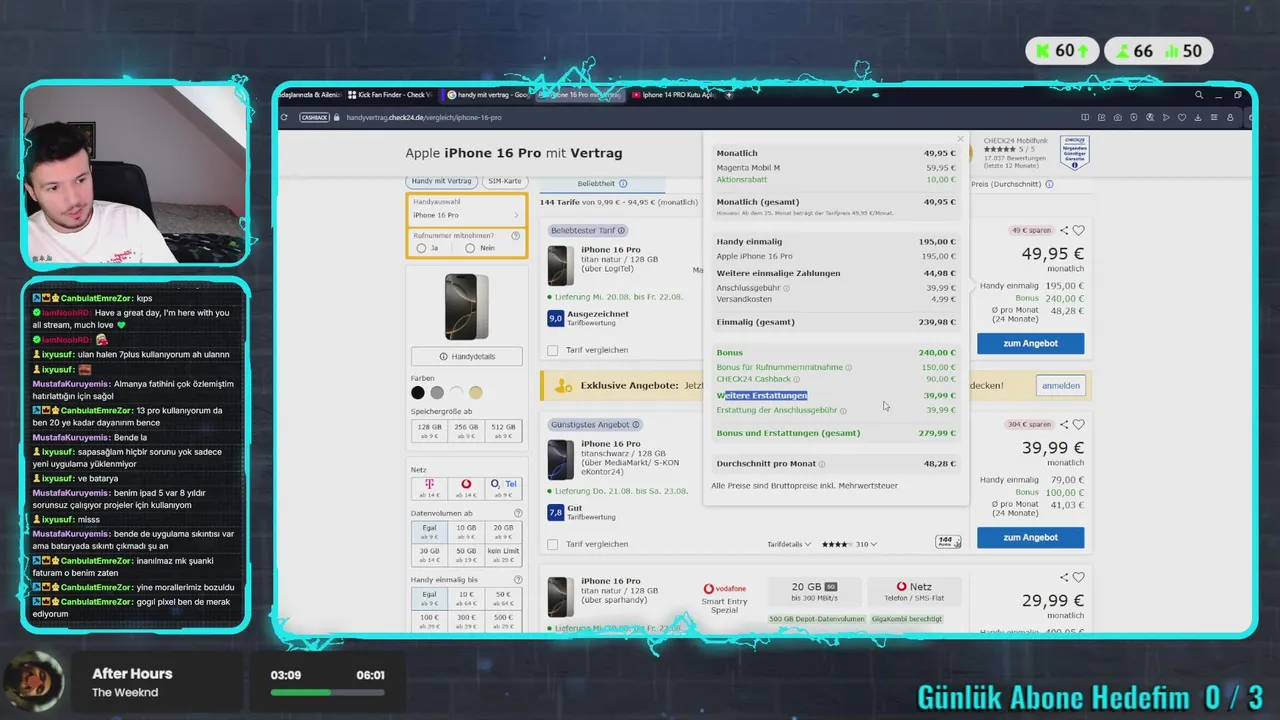The height and width of the screenshot is (720, 1280).
Task: Switch to SIM-Karte tab
Action: [504, 181]
